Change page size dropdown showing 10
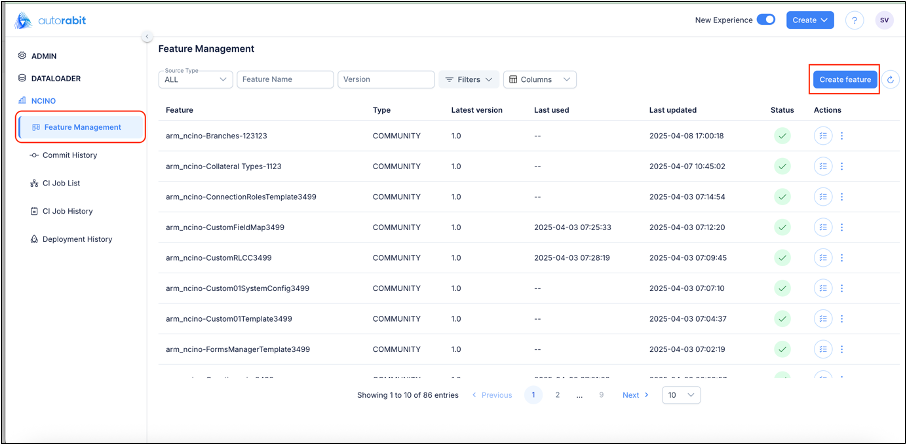Viewport: 906px width, 444px height. (682, 395)
